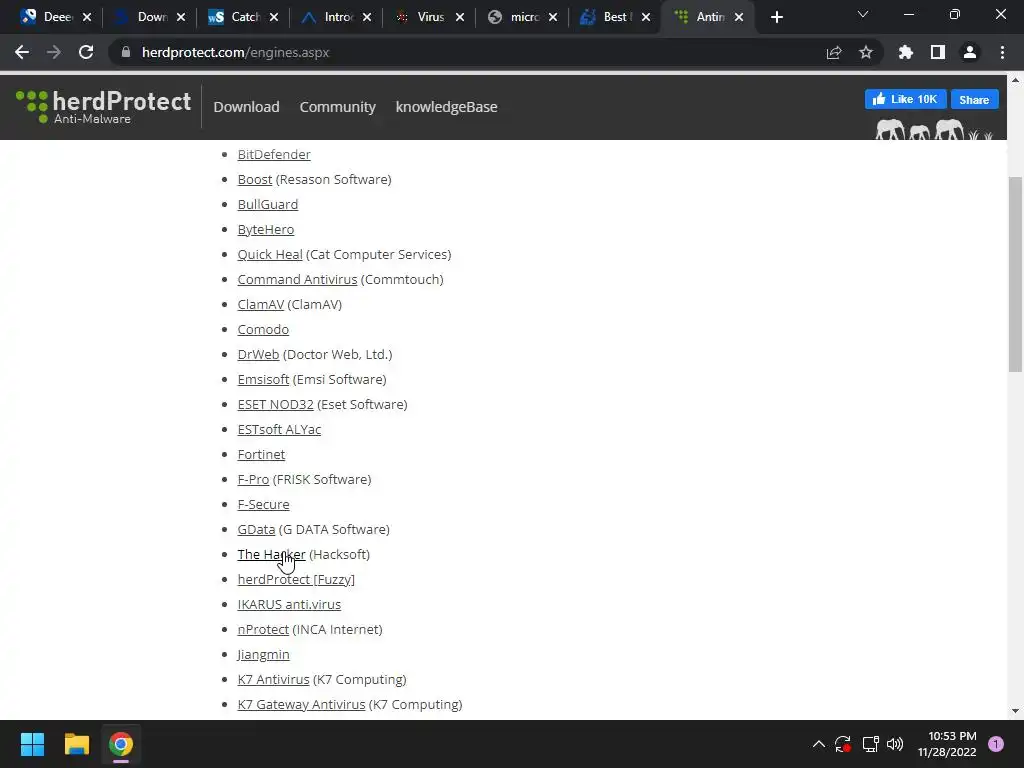The width and height of the screenshot is (1024, 768).
Task: Open the GData link
Action: 256,530
